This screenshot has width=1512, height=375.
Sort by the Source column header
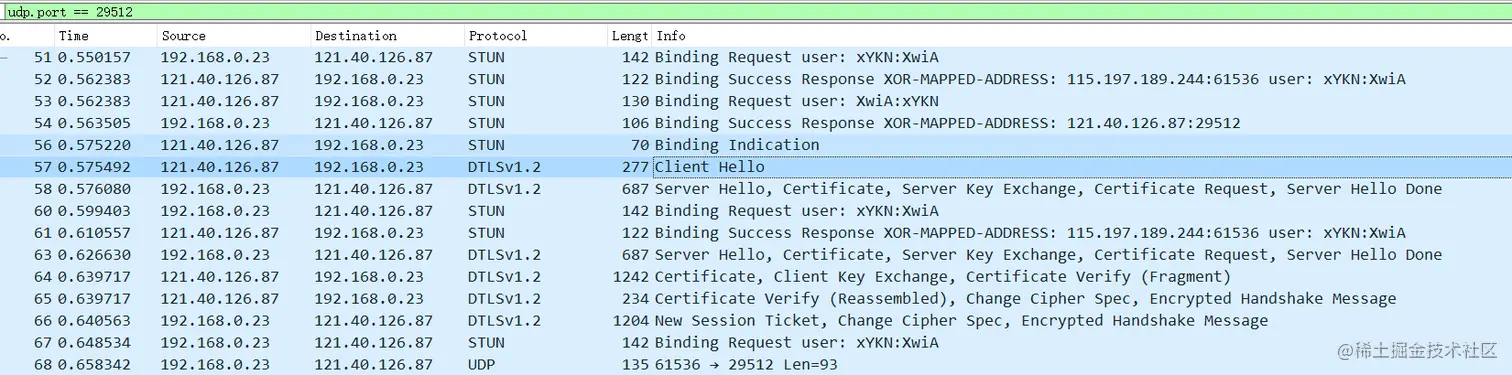(234, 36)
